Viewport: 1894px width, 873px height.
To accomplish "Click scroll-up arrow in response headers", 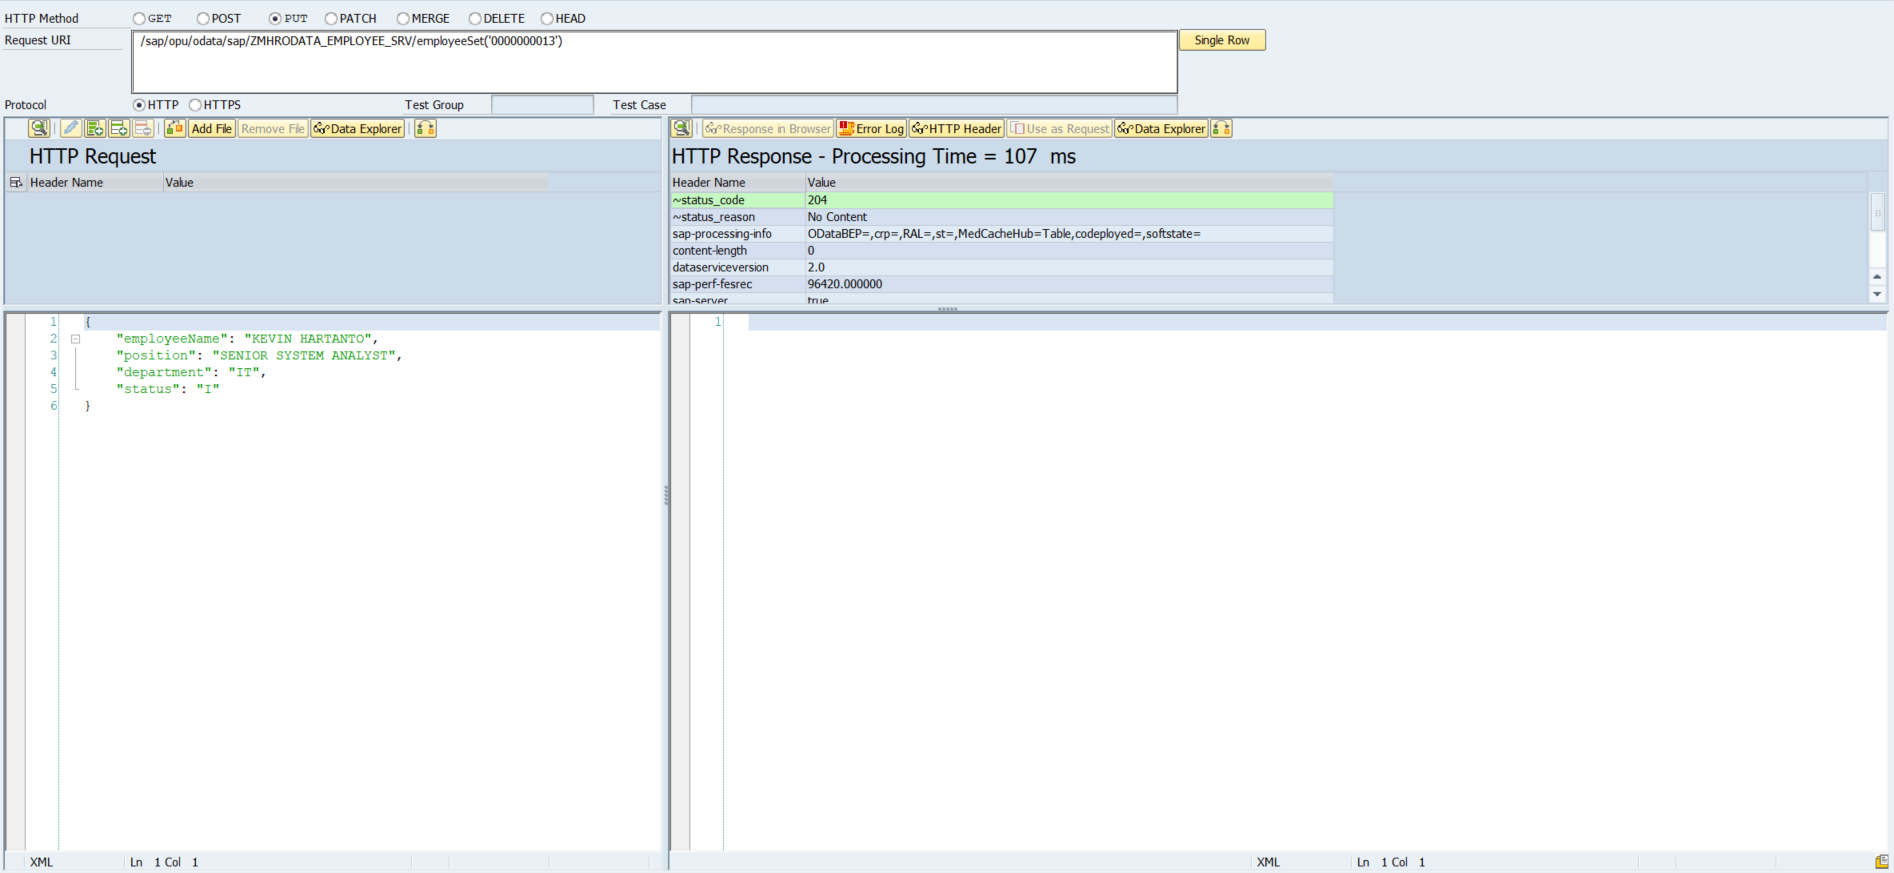I will tap(1877, 276).
